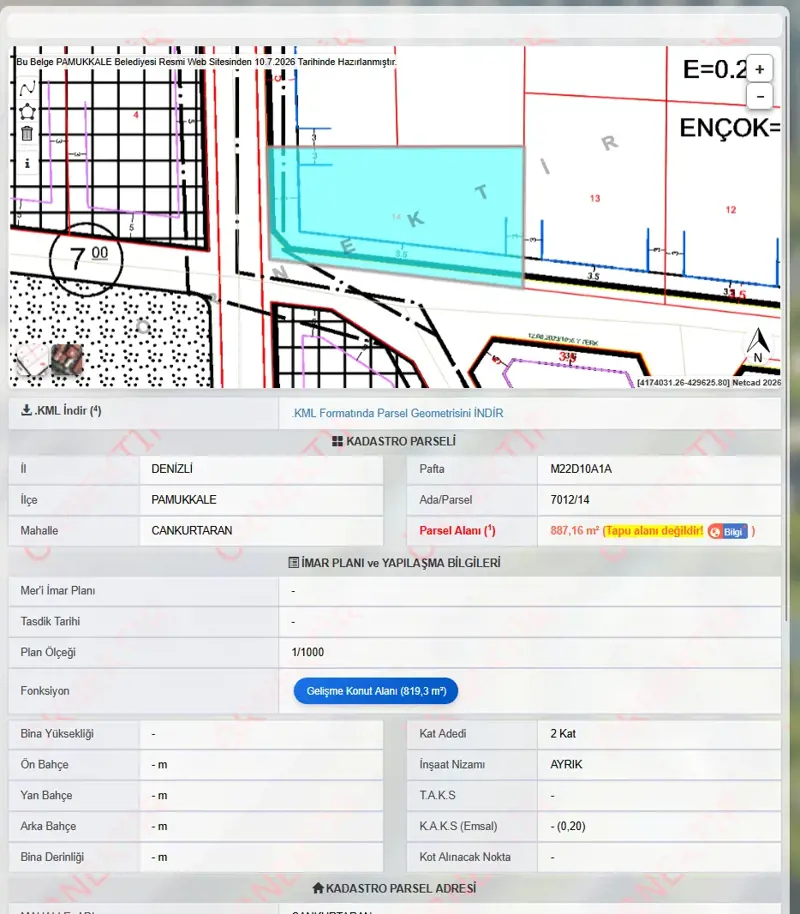Click the Yan Bahçe label

point(46,796)
